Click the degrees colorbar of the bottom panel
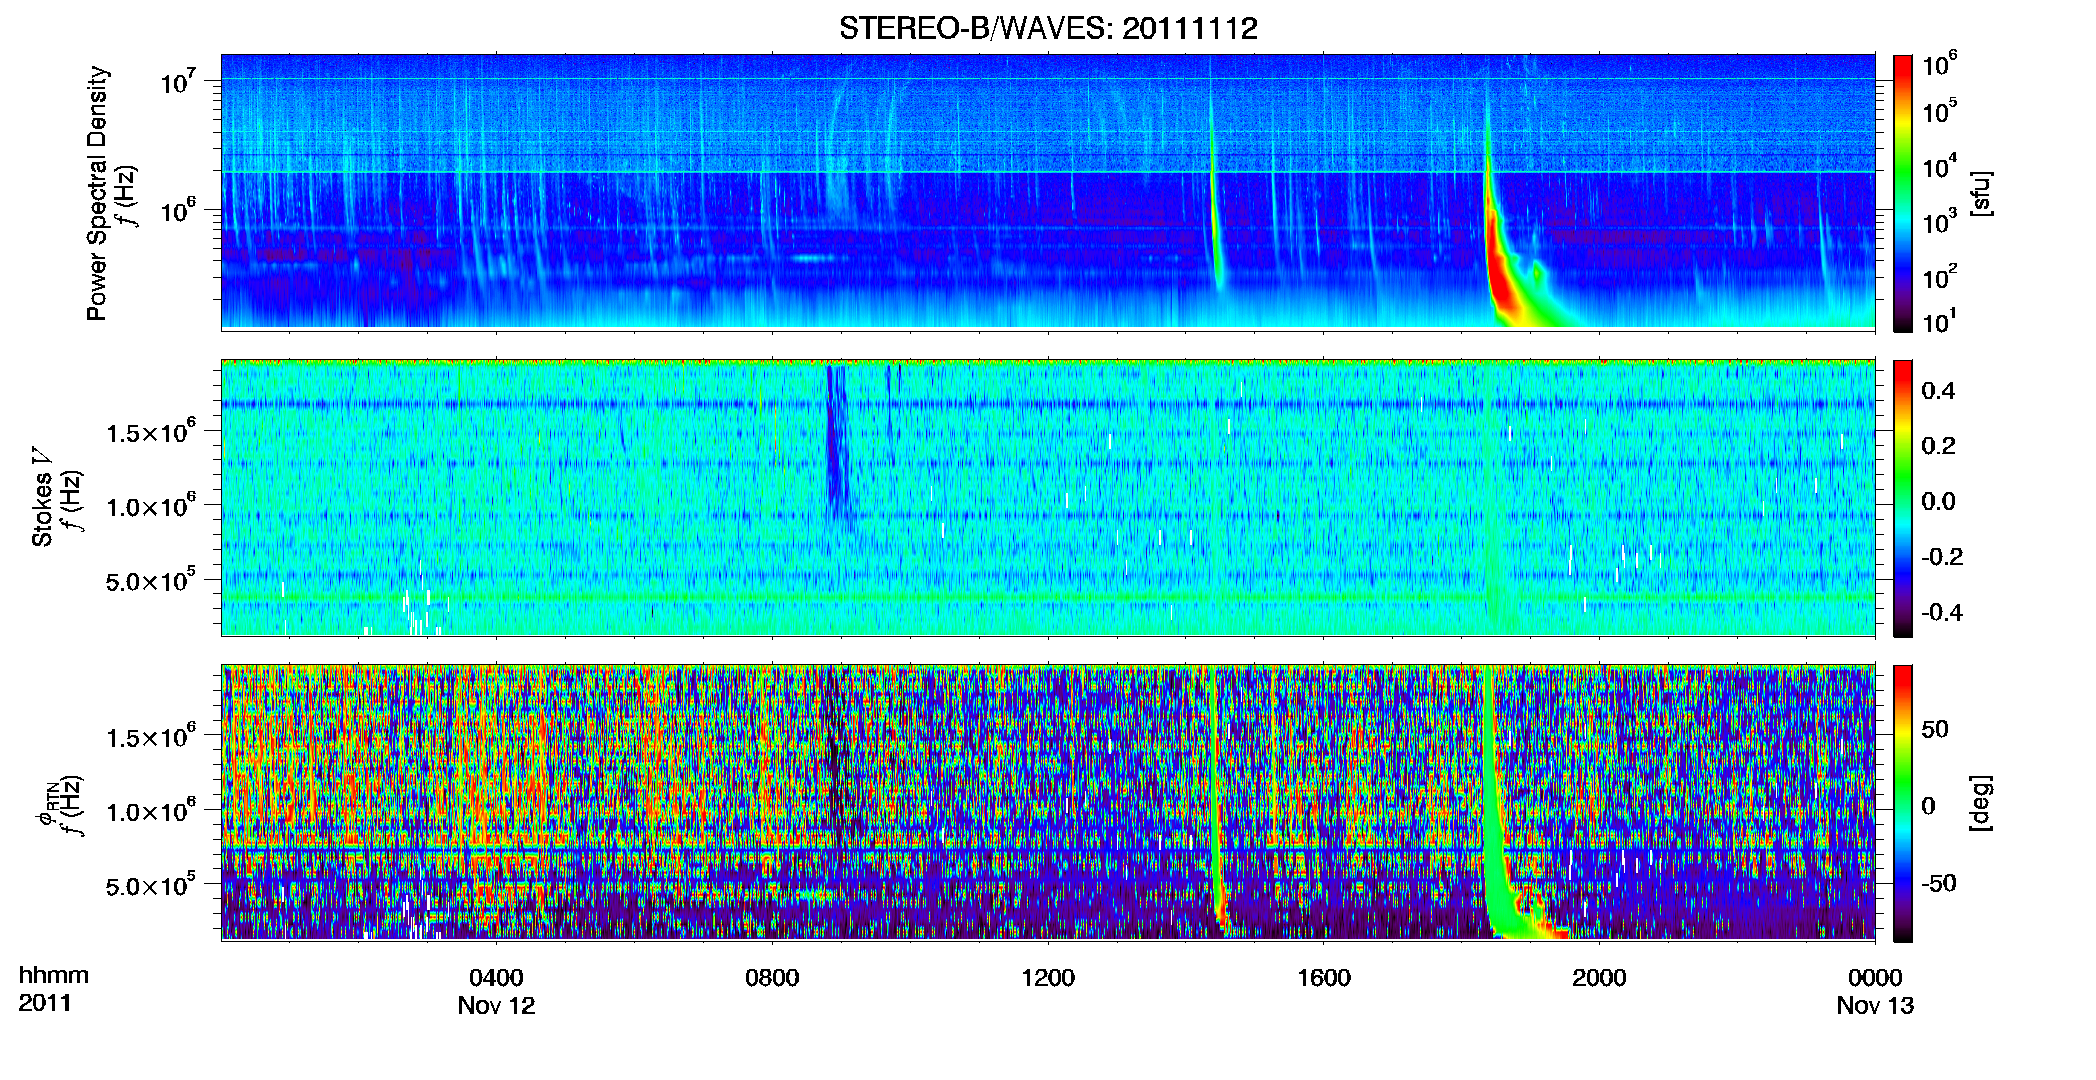Image resolution: width=2096 pixels, height=1080 pixels. coord(1903,803)
